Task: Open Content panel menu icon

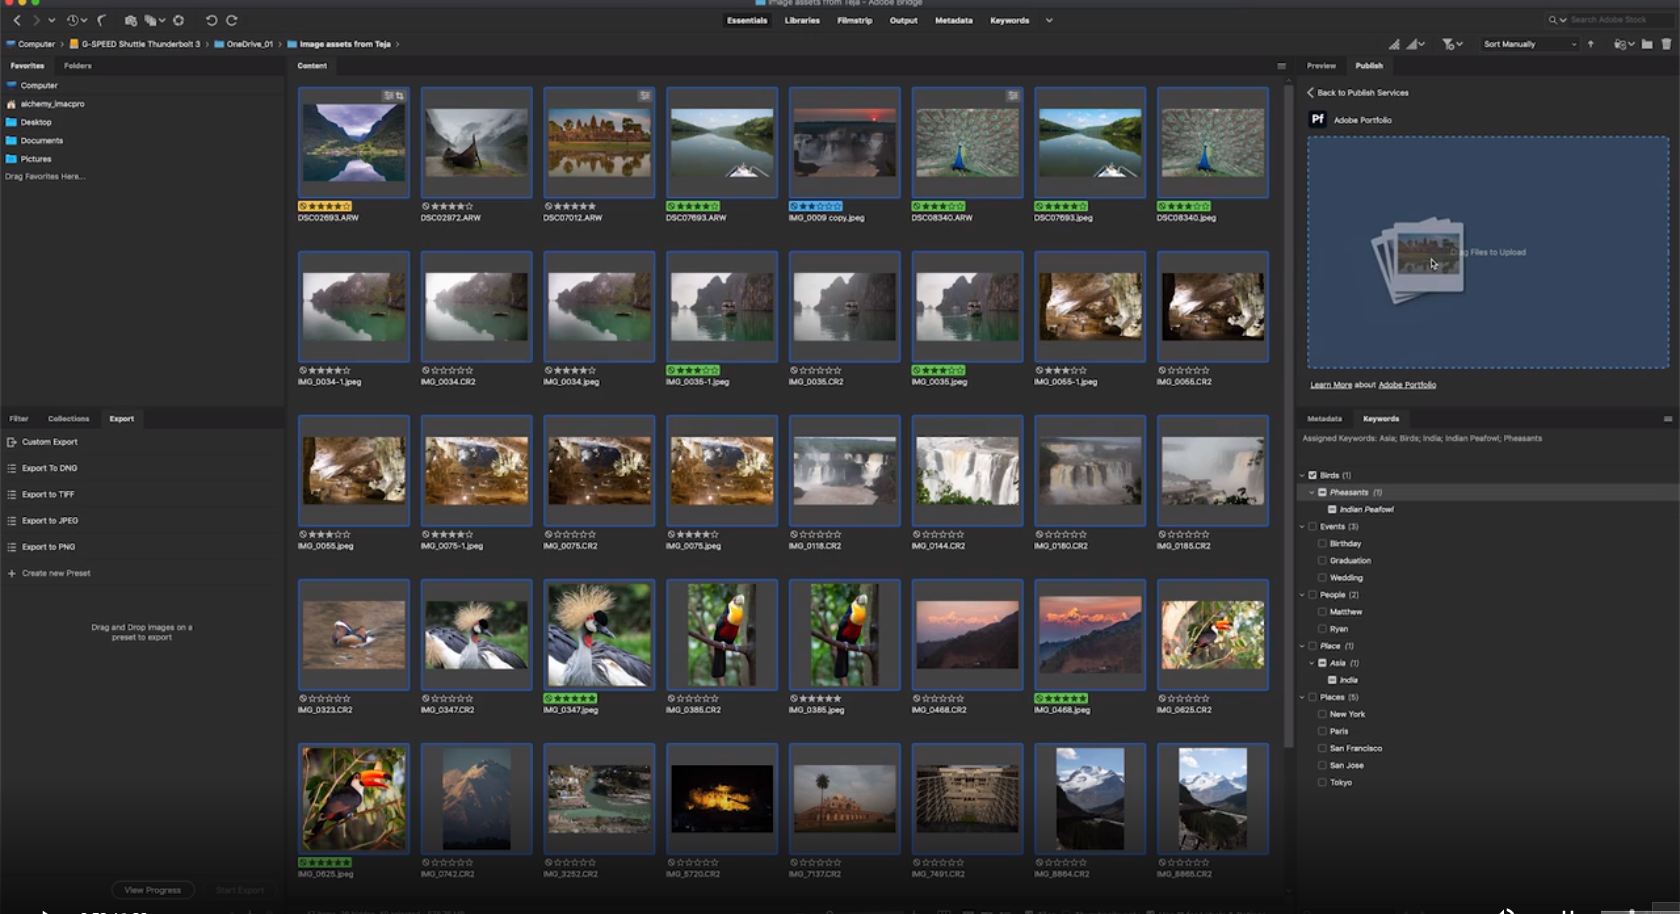Action: (1281, 66)
